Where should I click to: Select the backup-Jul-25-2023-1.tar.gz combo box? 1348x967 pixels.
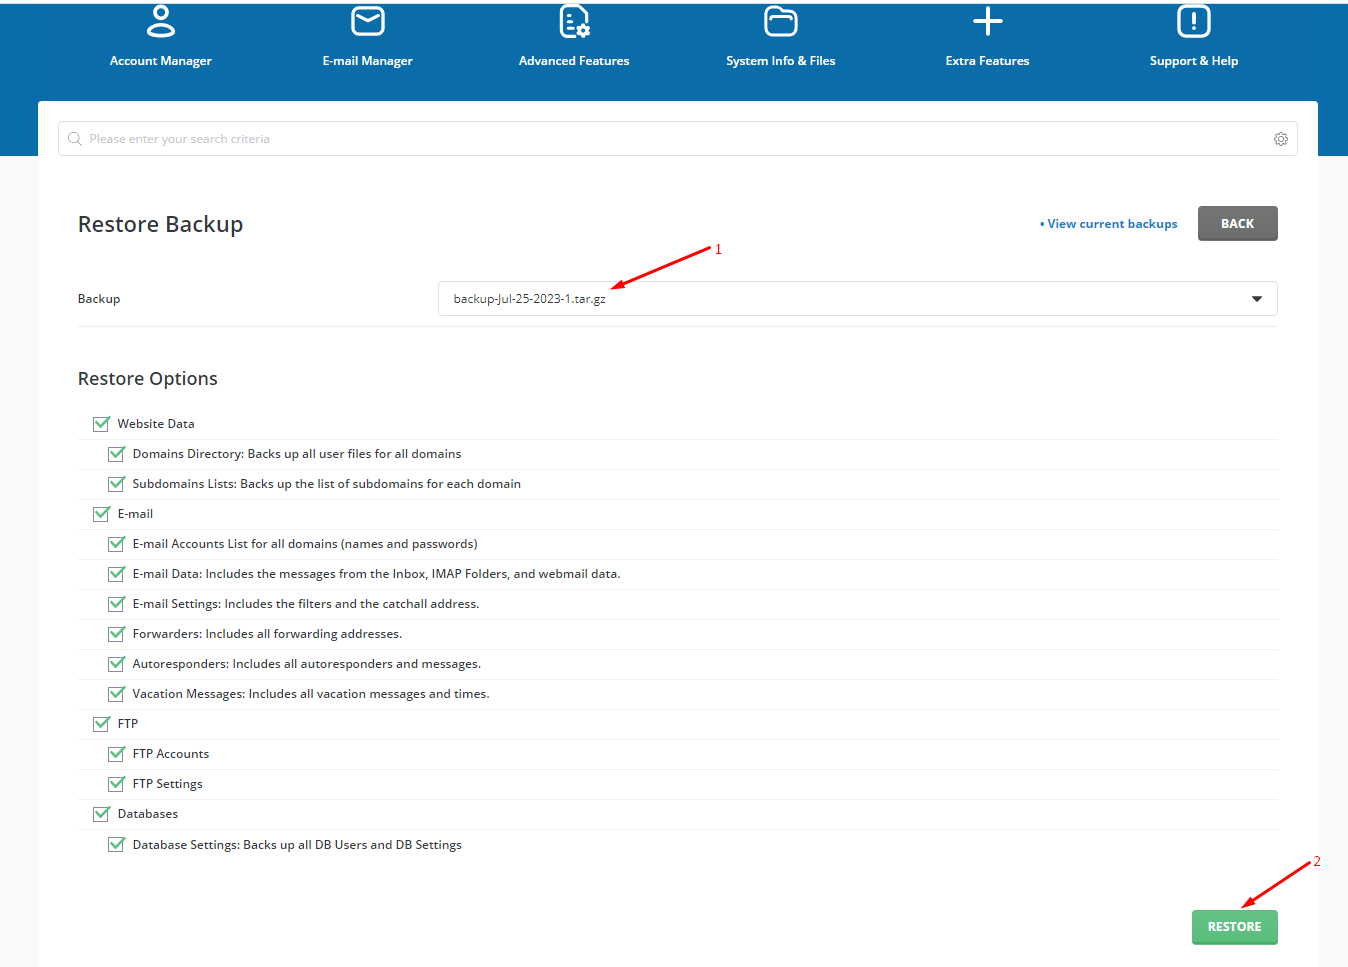pyautogui.click(x=858, y=299)
